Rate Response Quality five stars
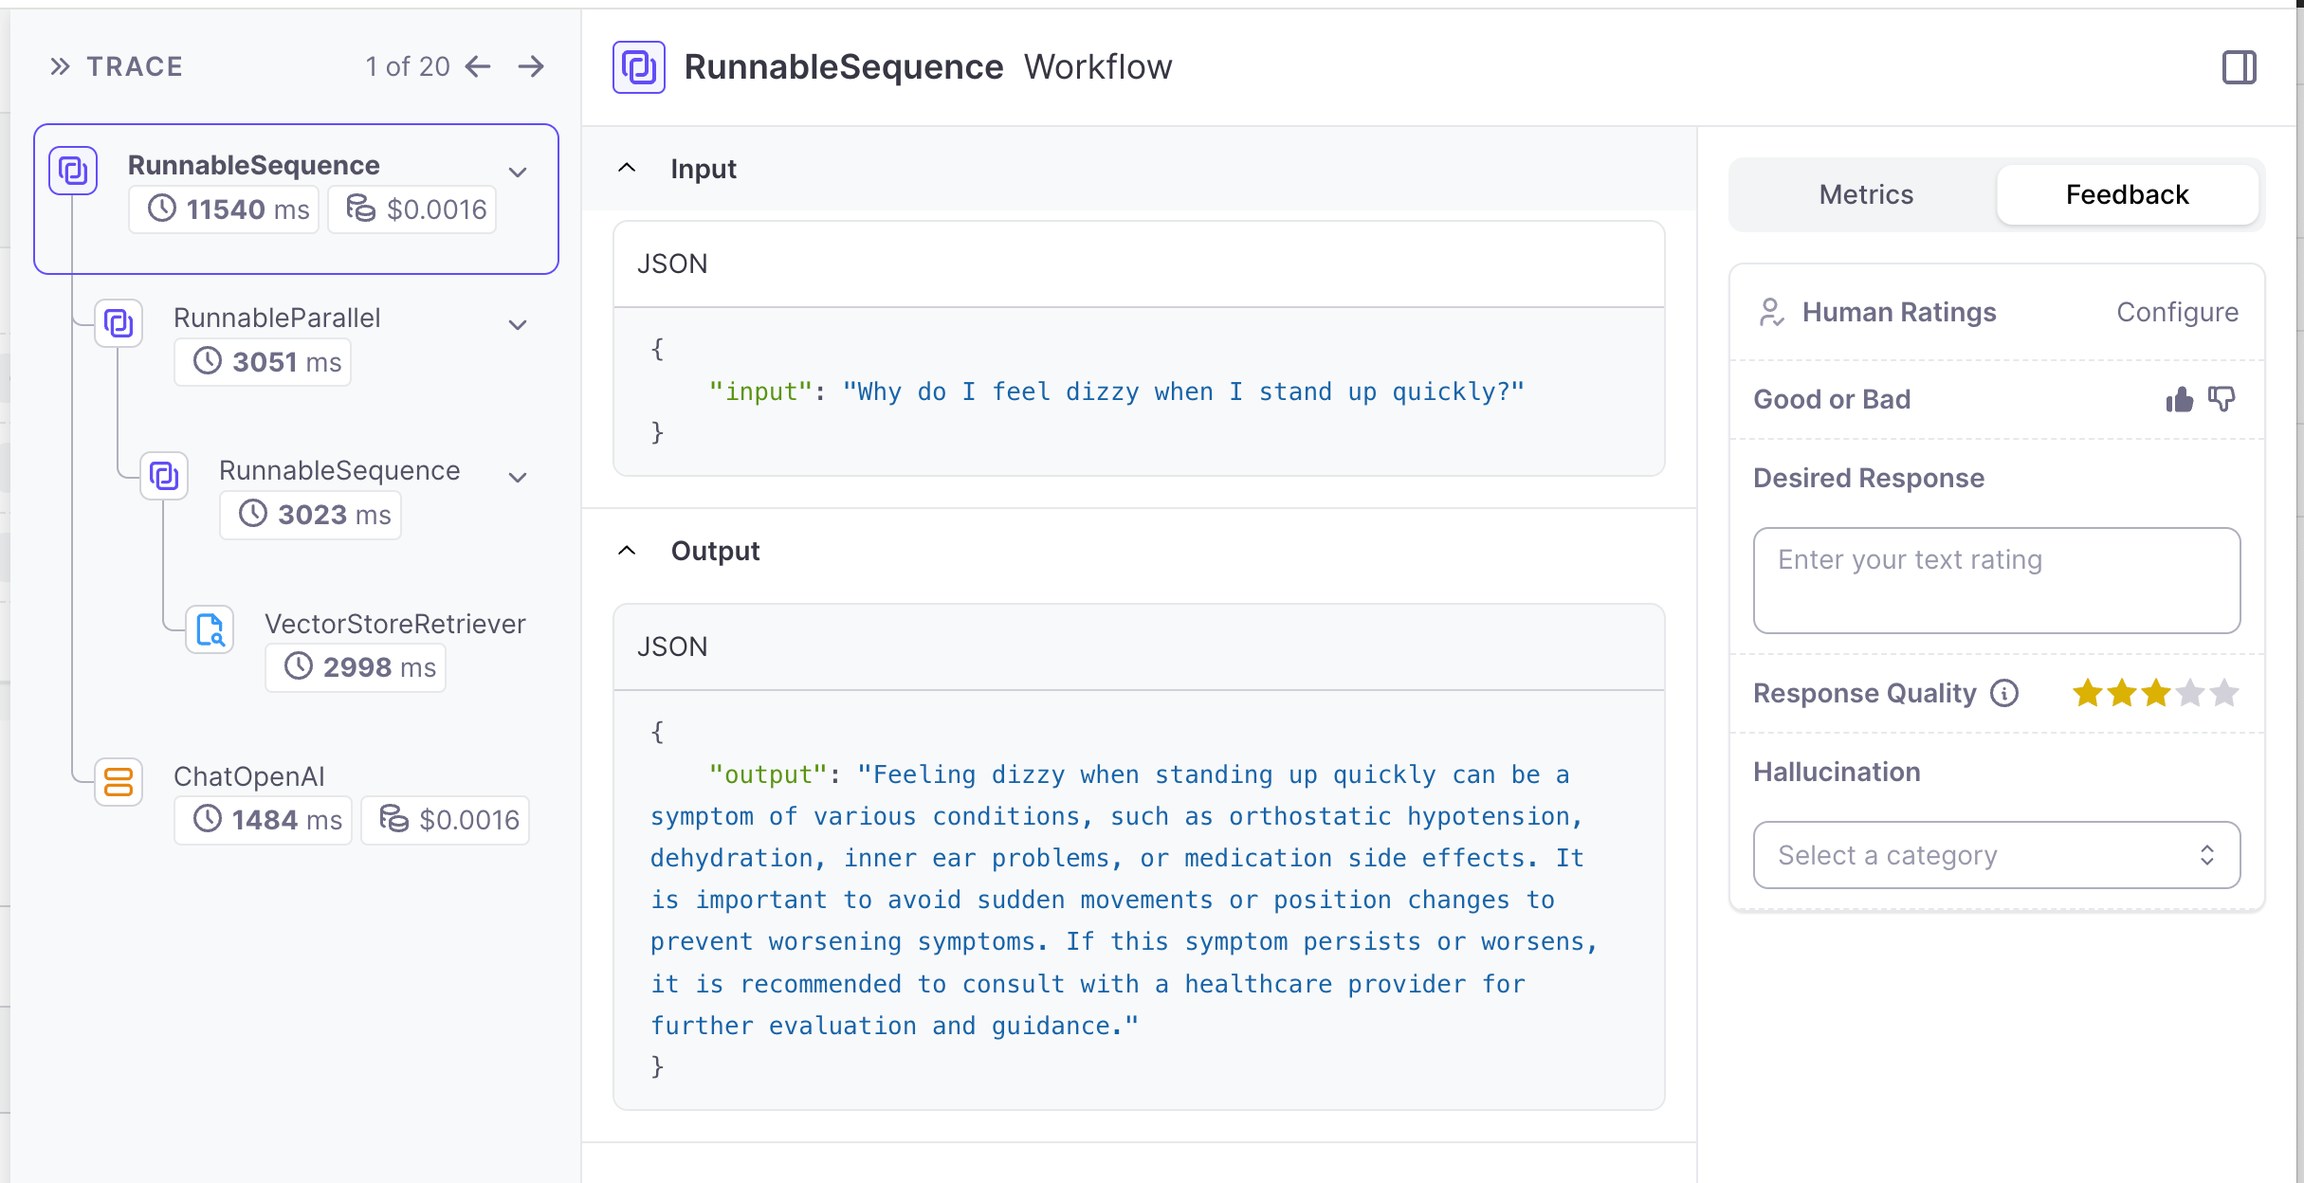Screen dimensions: 2304x1183 click(2224, 693)
